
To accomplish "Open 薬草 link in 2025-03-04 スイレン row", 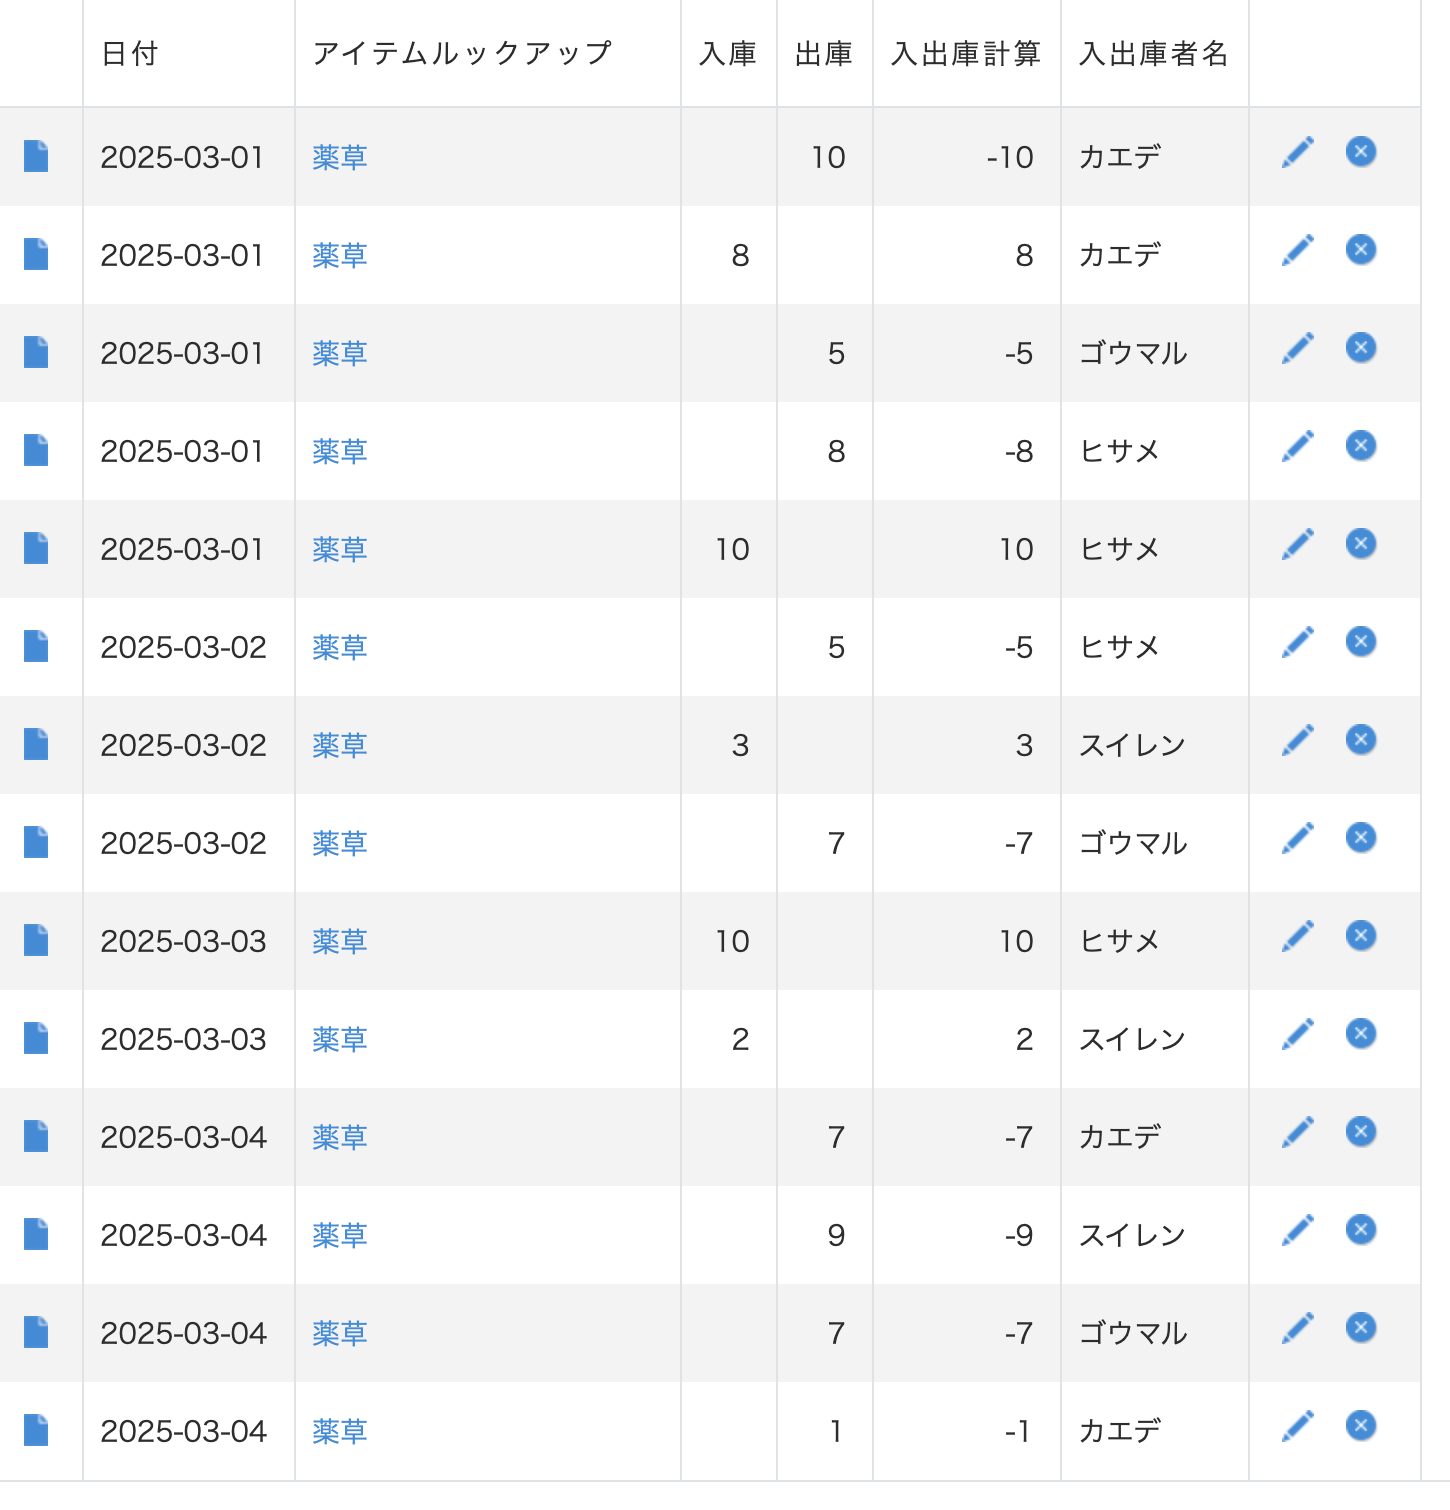I will click(x=340, y=1235).
